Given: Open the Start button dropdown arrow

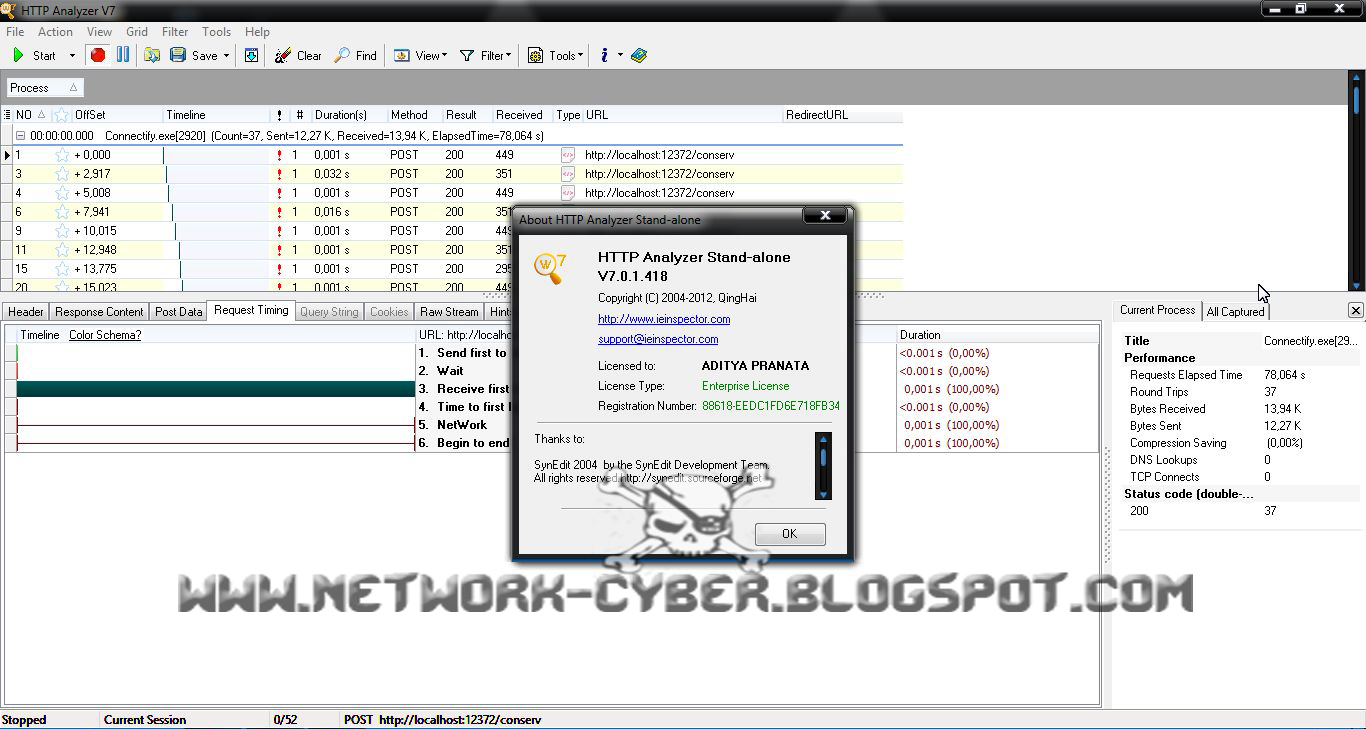Looking at the screenshot, I should (x=72, y=56).
